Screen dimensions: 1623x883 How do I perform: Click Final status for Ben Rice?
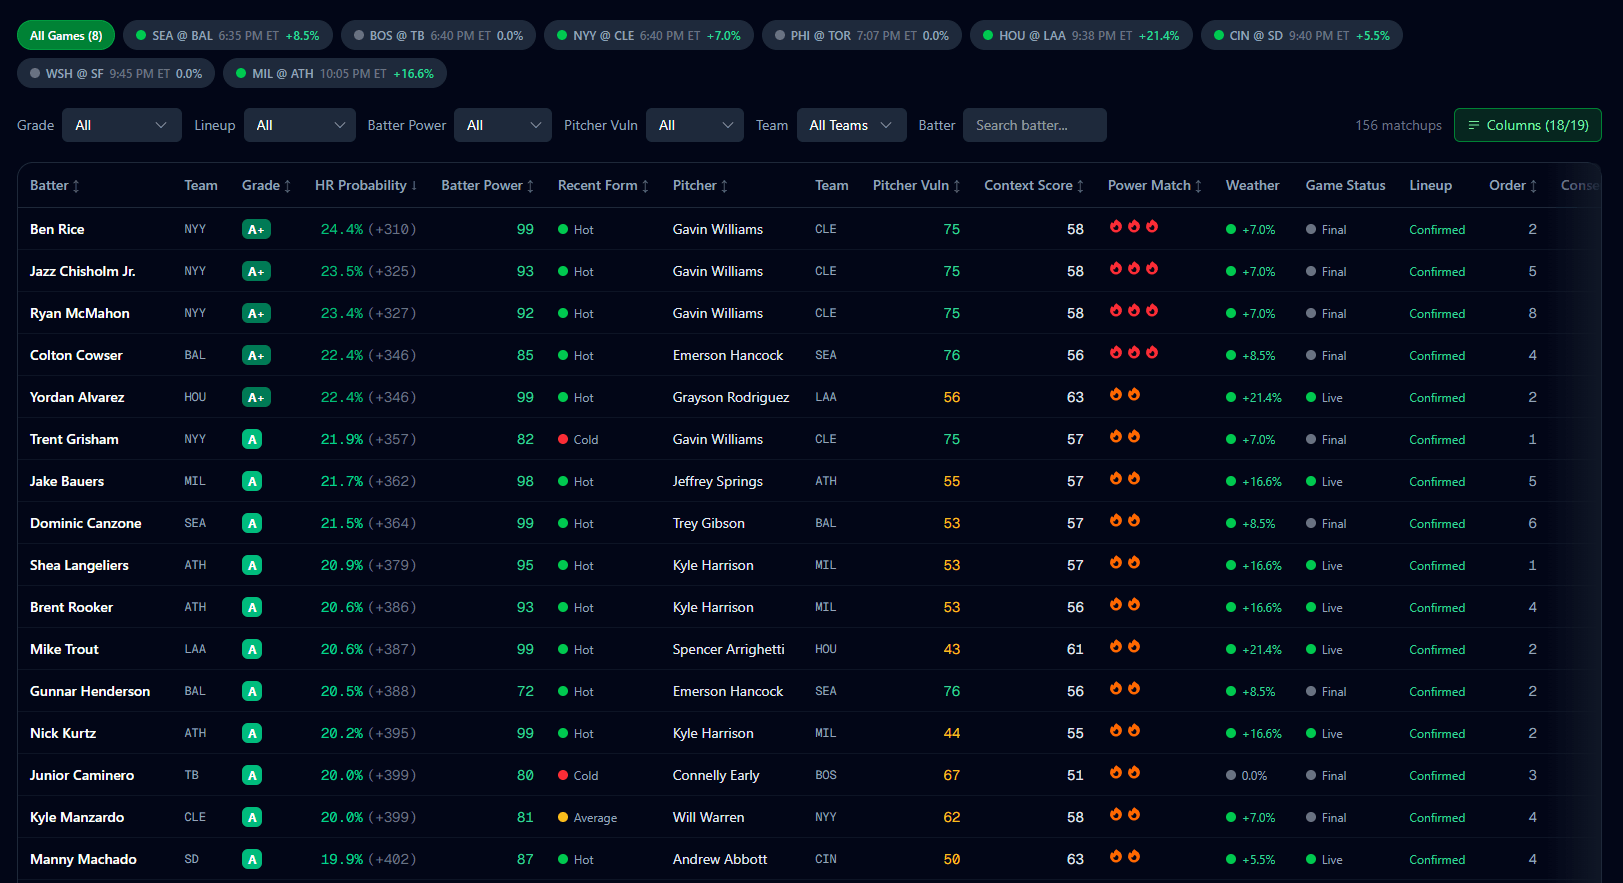point(1326,229)
